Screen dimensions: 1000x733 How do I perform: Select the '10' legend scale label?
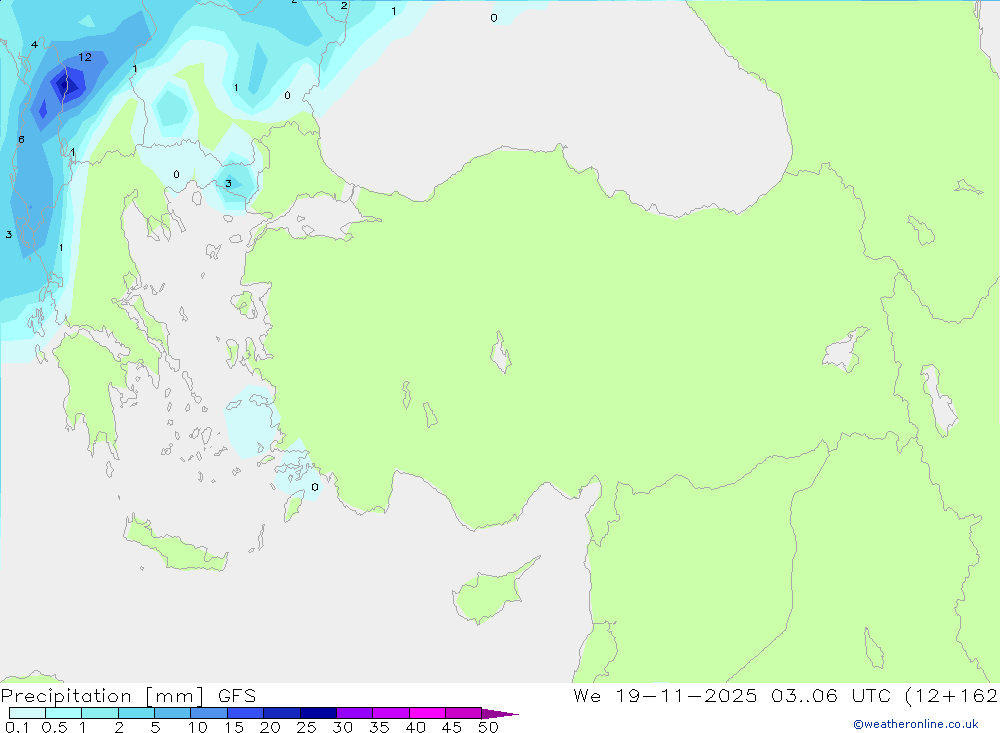point(198,727)
